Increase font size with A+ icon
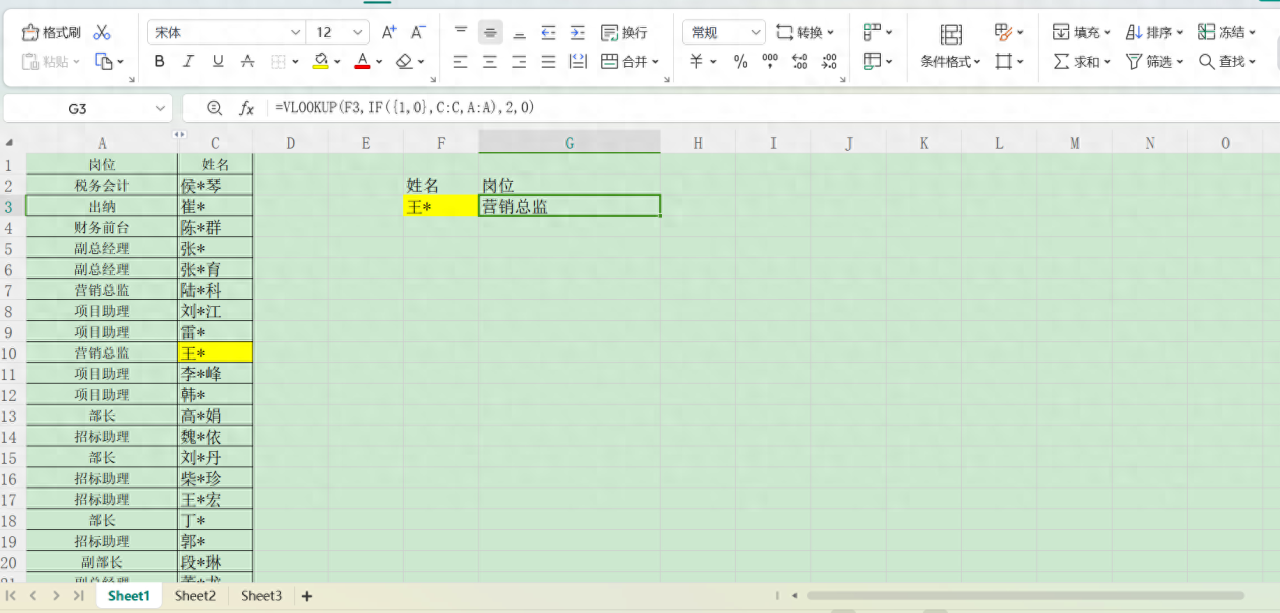This screenshot has height=613, width=1280. (x=389, y=32)
